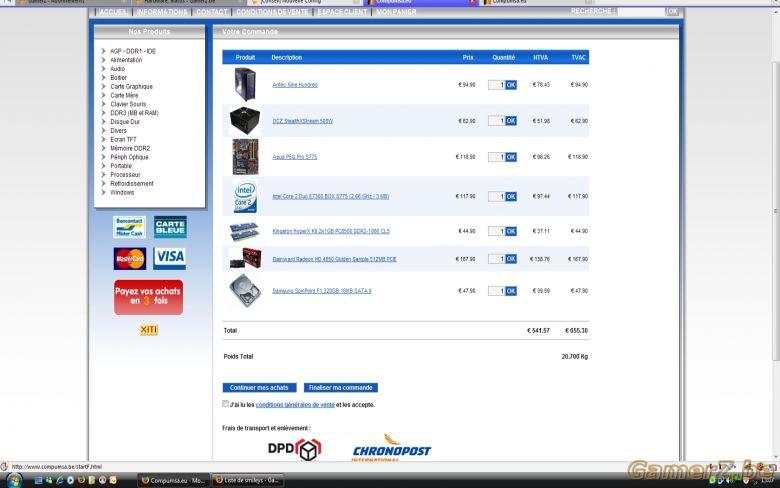Expand the Windows category arrow
780x488 pixels.
103,192
